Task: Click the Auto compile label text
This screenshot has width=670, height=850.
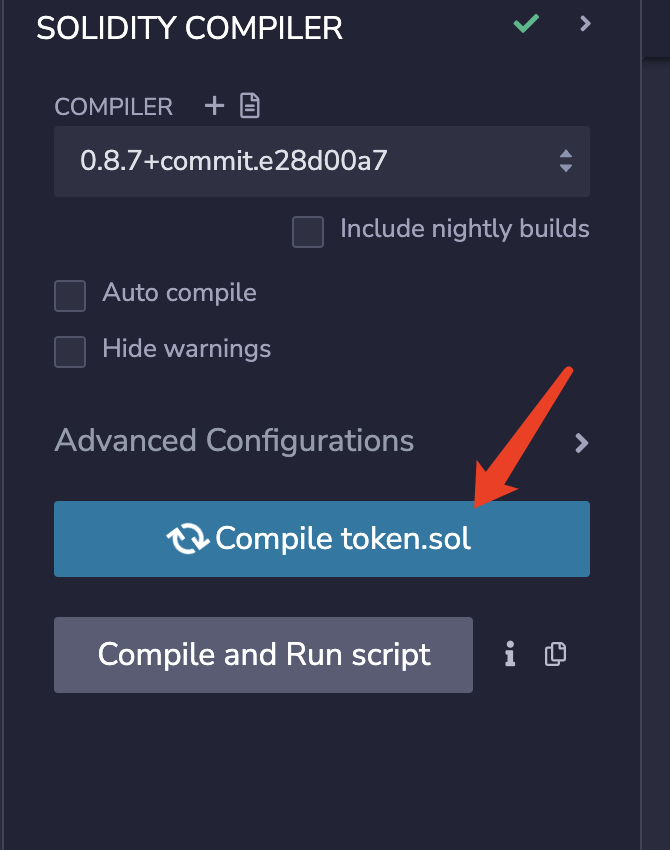Action: (179, 293)
